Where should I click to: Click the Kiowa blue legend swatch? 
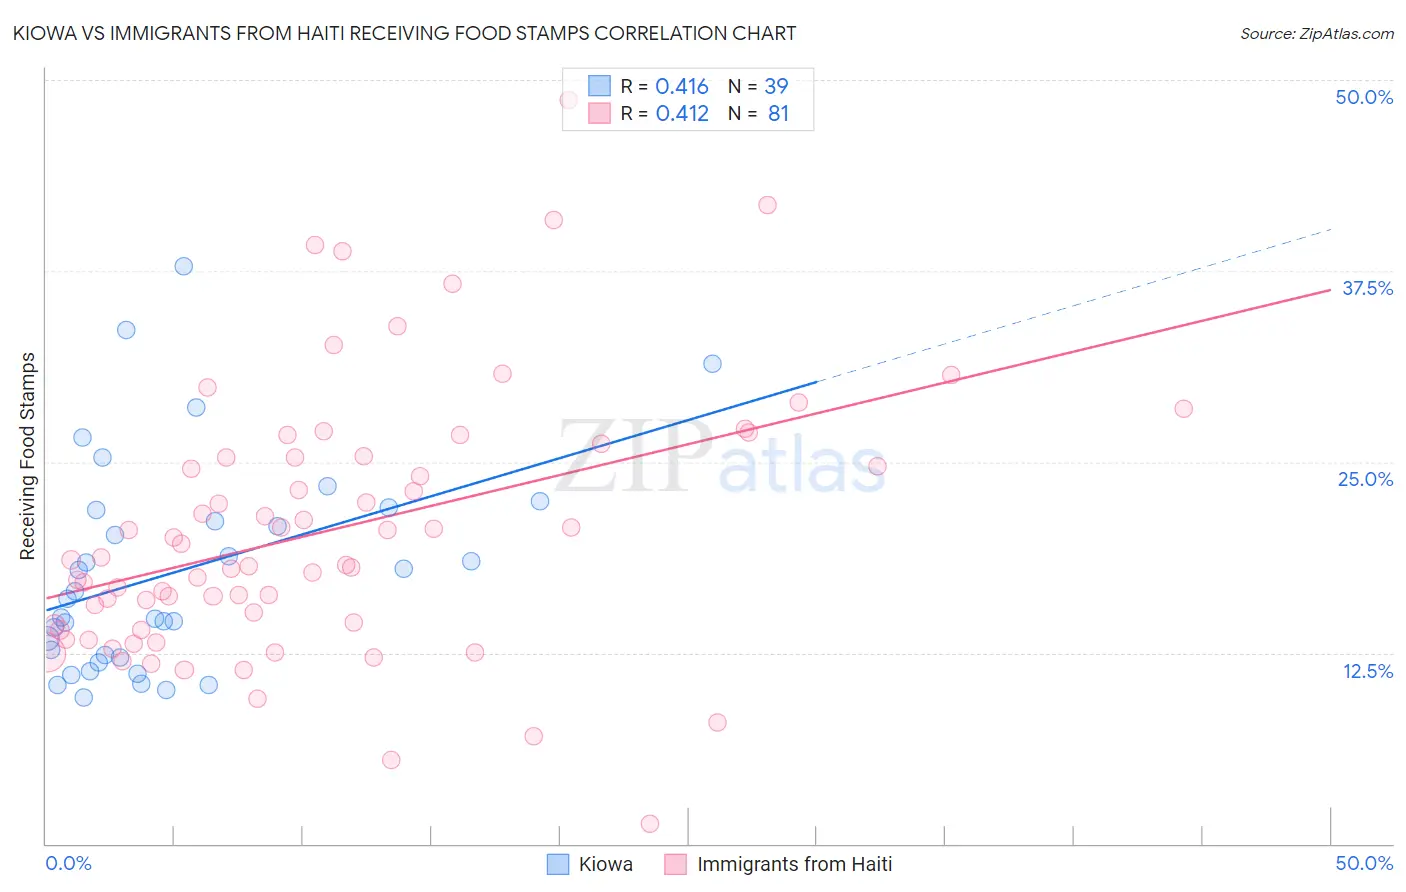click(x=558, y=864)
